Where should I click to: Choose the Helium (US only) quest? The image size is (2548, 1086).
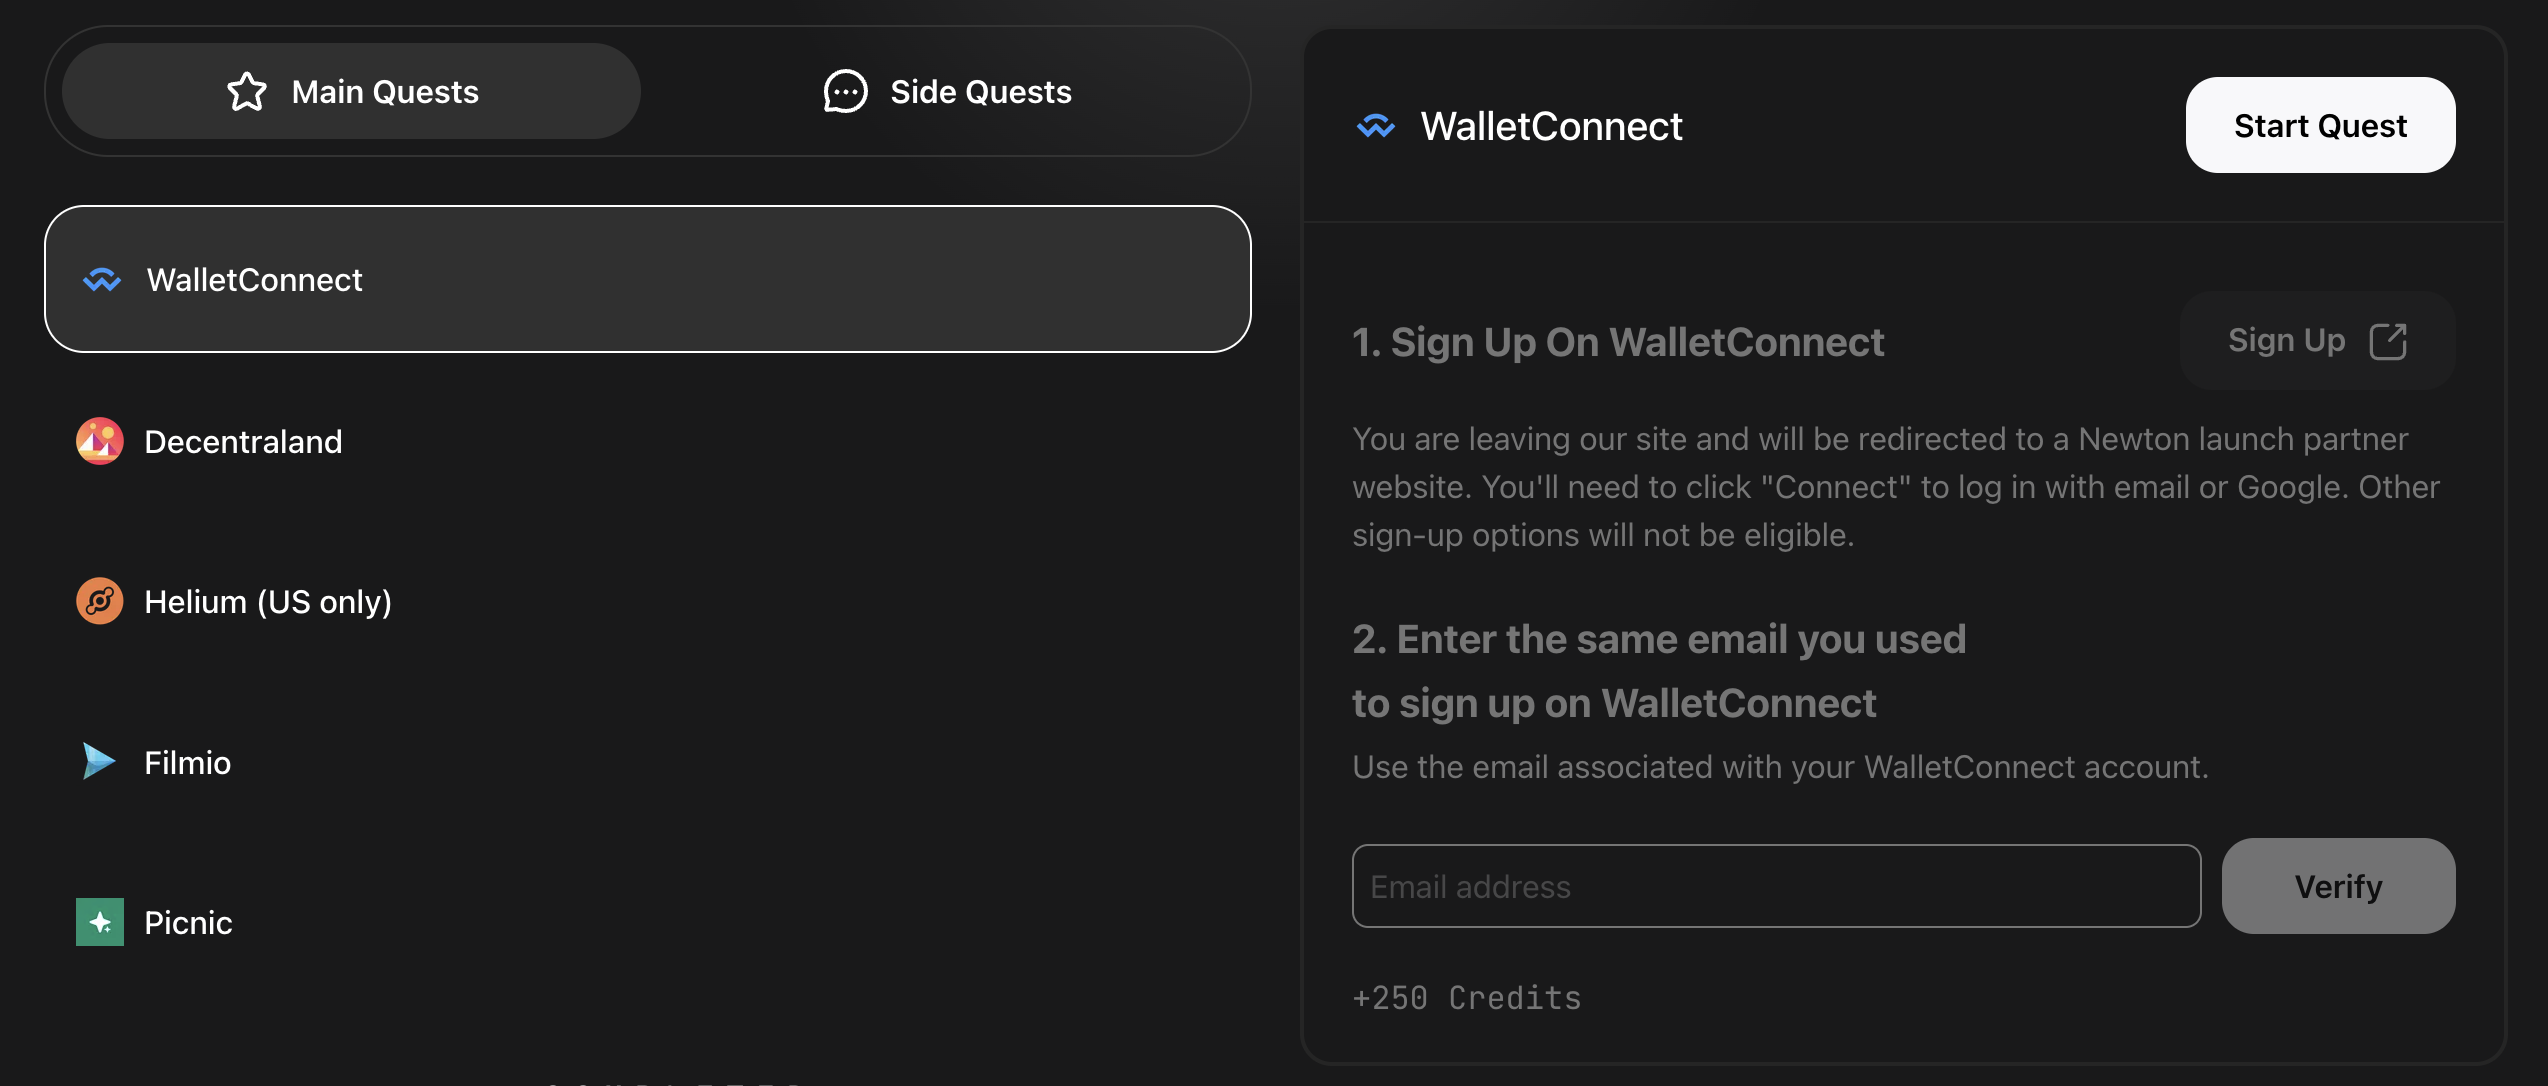(x=268, y=601)
